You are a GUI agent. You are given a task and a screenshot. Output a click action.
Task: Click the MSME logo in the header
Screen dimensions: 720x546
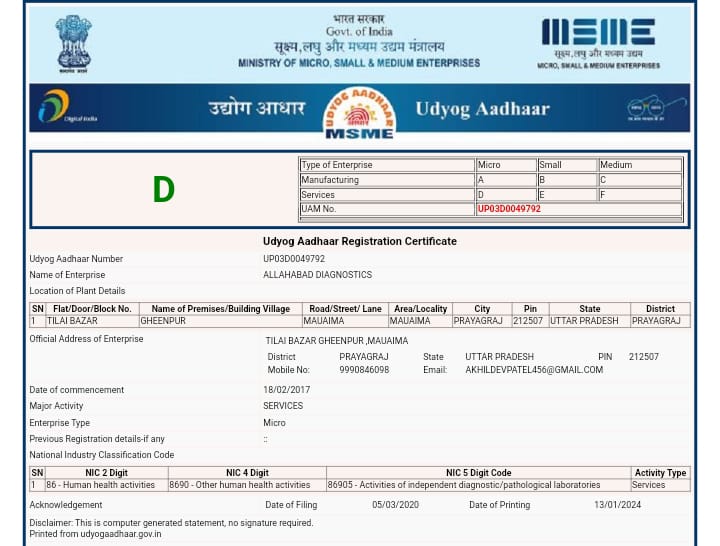(598, 44)
